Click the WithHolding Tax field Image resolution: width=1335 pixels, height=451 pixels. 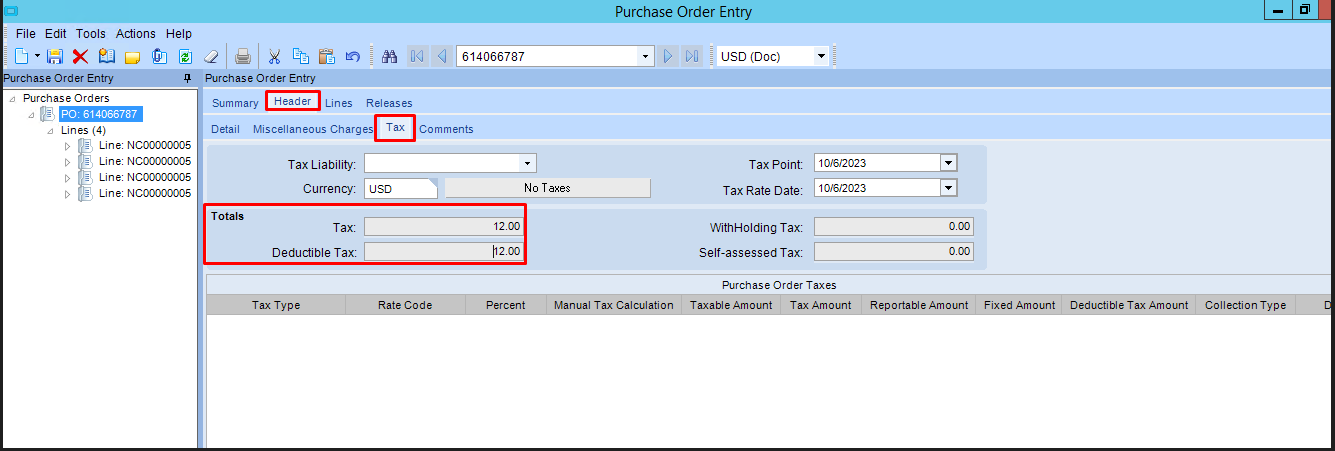pos(893,227)
